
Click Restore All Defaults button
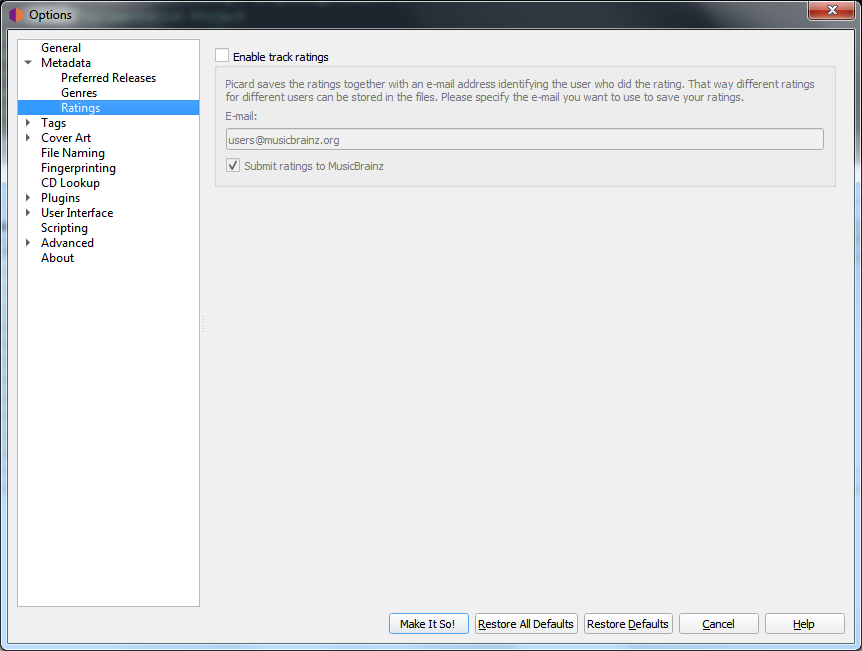point(526,624)
